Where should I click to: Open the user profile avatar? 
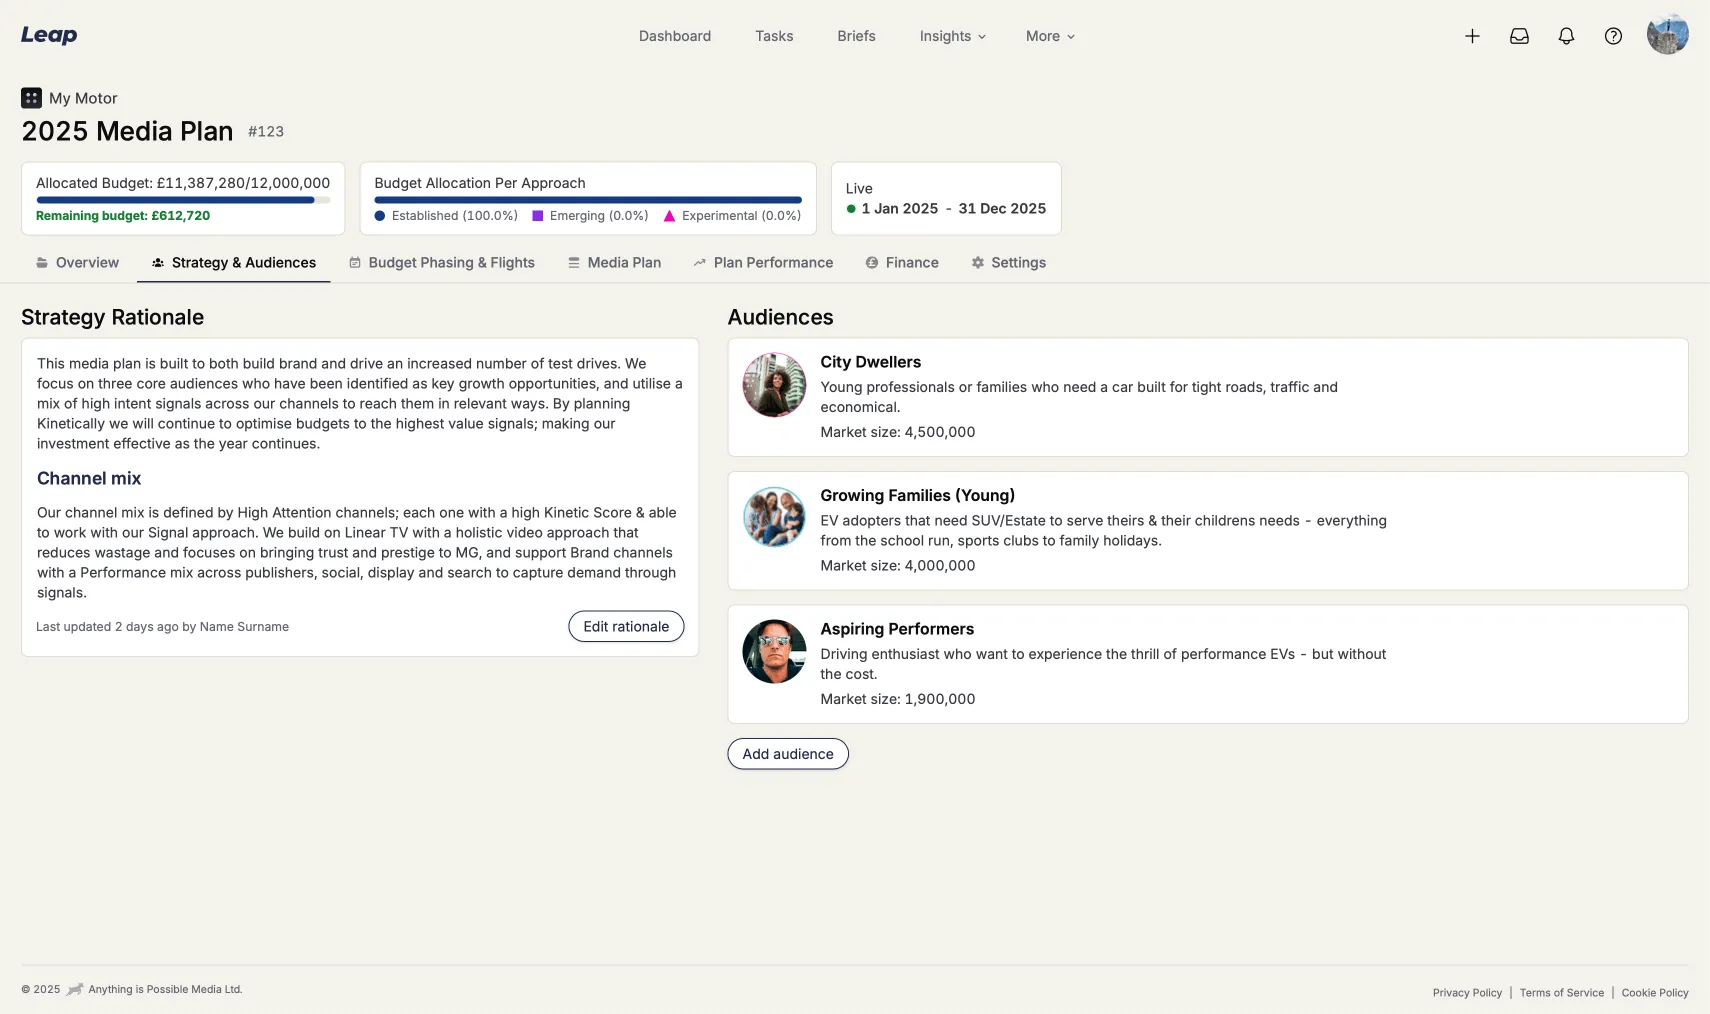tap(1667, 35)
